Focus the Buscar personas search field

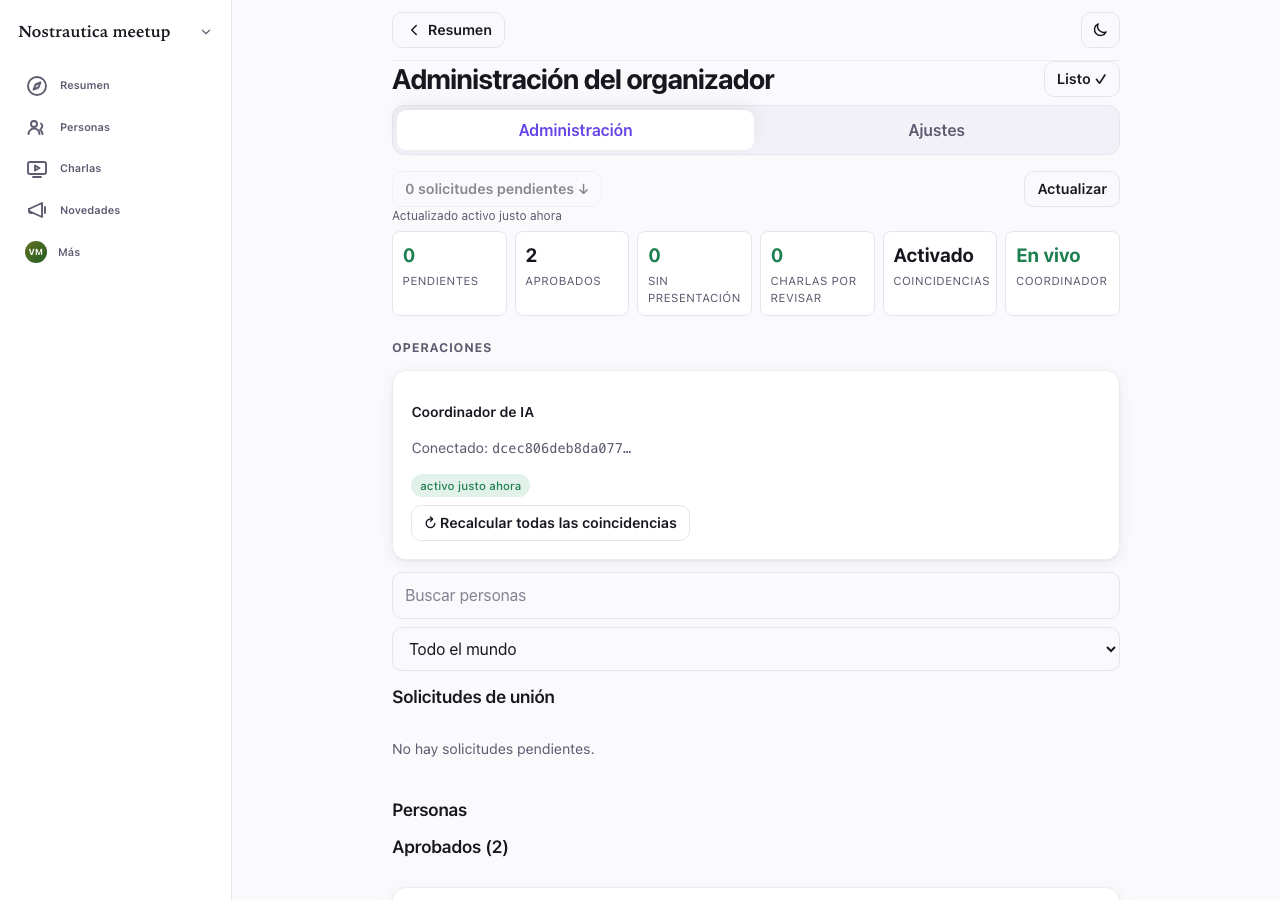tap(756, 596)
